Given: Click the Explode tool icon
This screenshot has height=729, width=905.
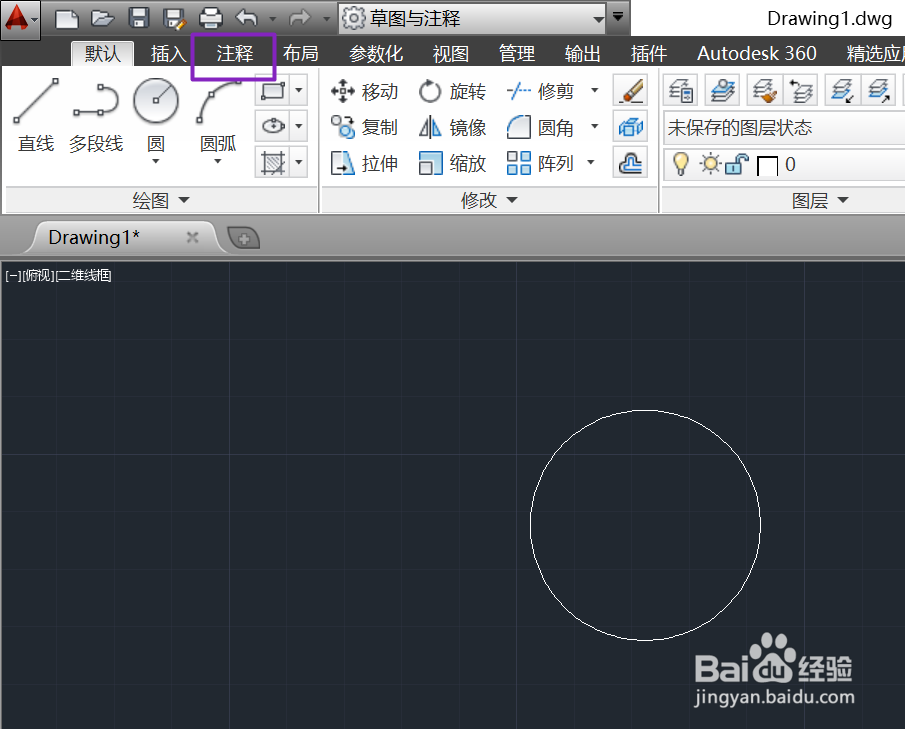Looking at the screenshot, I should 630,127.
